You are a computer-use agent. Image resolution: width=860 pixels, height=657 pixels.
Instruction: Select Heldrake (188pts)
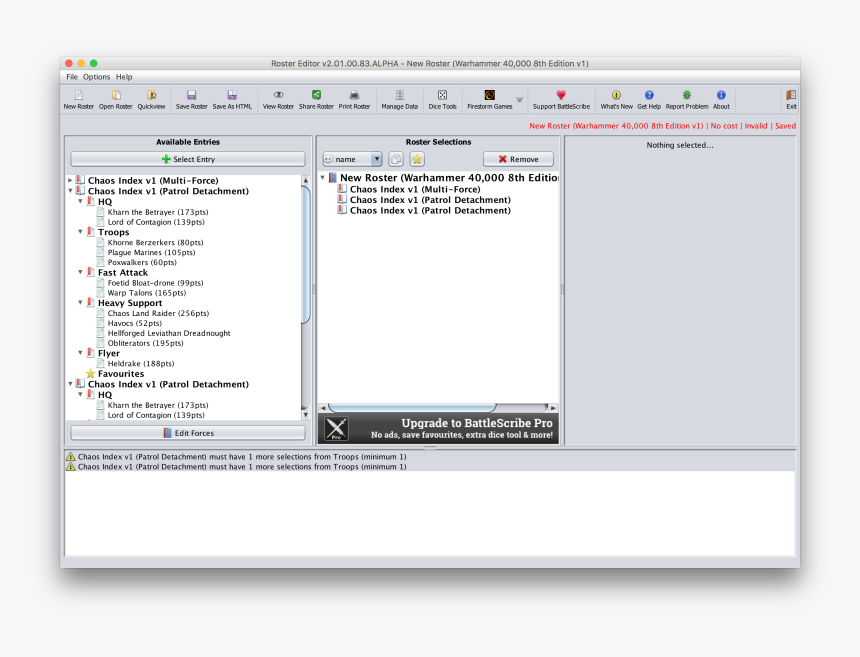pyautogui.click(x=141, y=364)
